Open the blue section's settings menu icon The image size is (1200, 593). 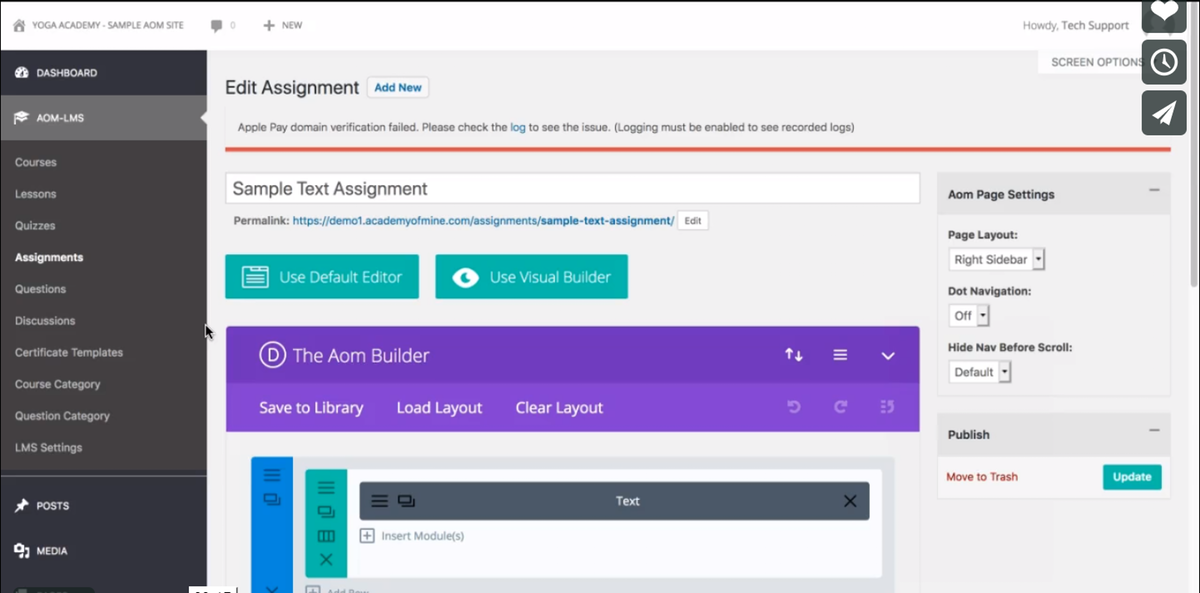click(272, 476)
